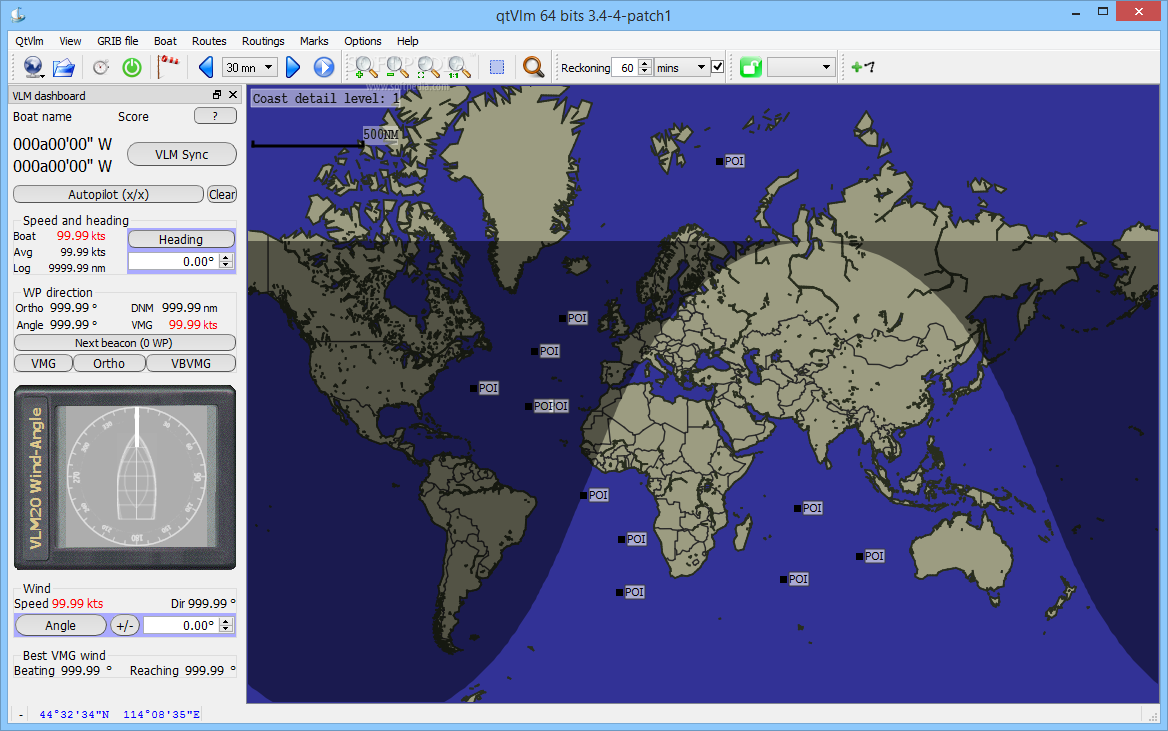Click the question mark score button
Image resolution: width=1168 pixels, height=731 pixels.
tap(215, 115)
